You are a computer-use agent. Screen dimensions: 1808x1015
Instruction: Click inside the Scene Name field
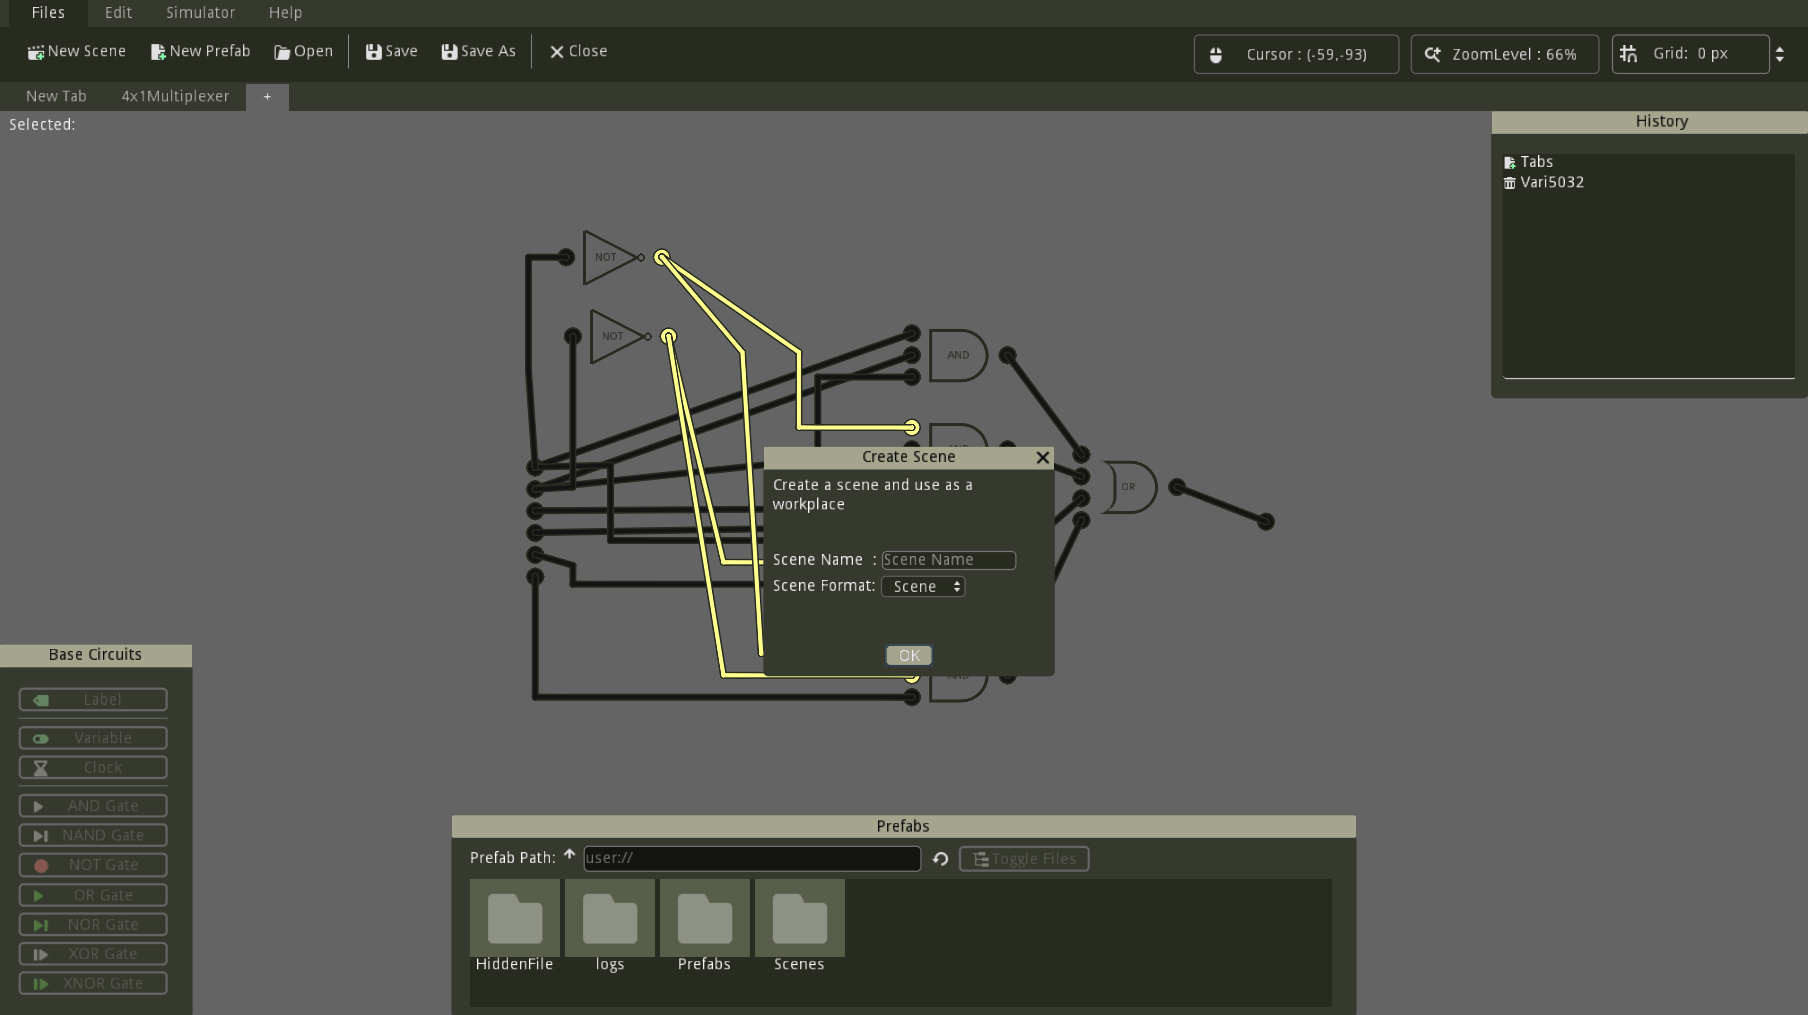click(x=947, y=560)
